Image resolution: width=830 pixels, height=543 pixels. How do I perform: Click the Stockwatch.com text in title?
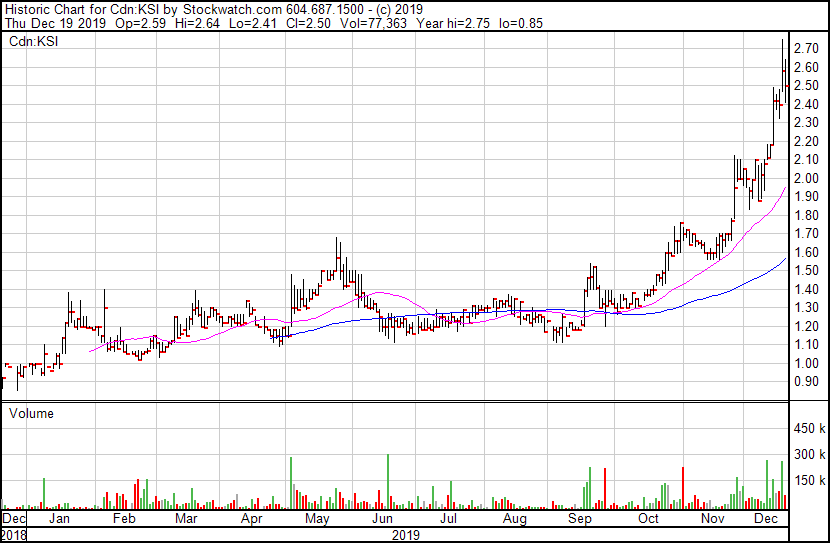(232, 9)
